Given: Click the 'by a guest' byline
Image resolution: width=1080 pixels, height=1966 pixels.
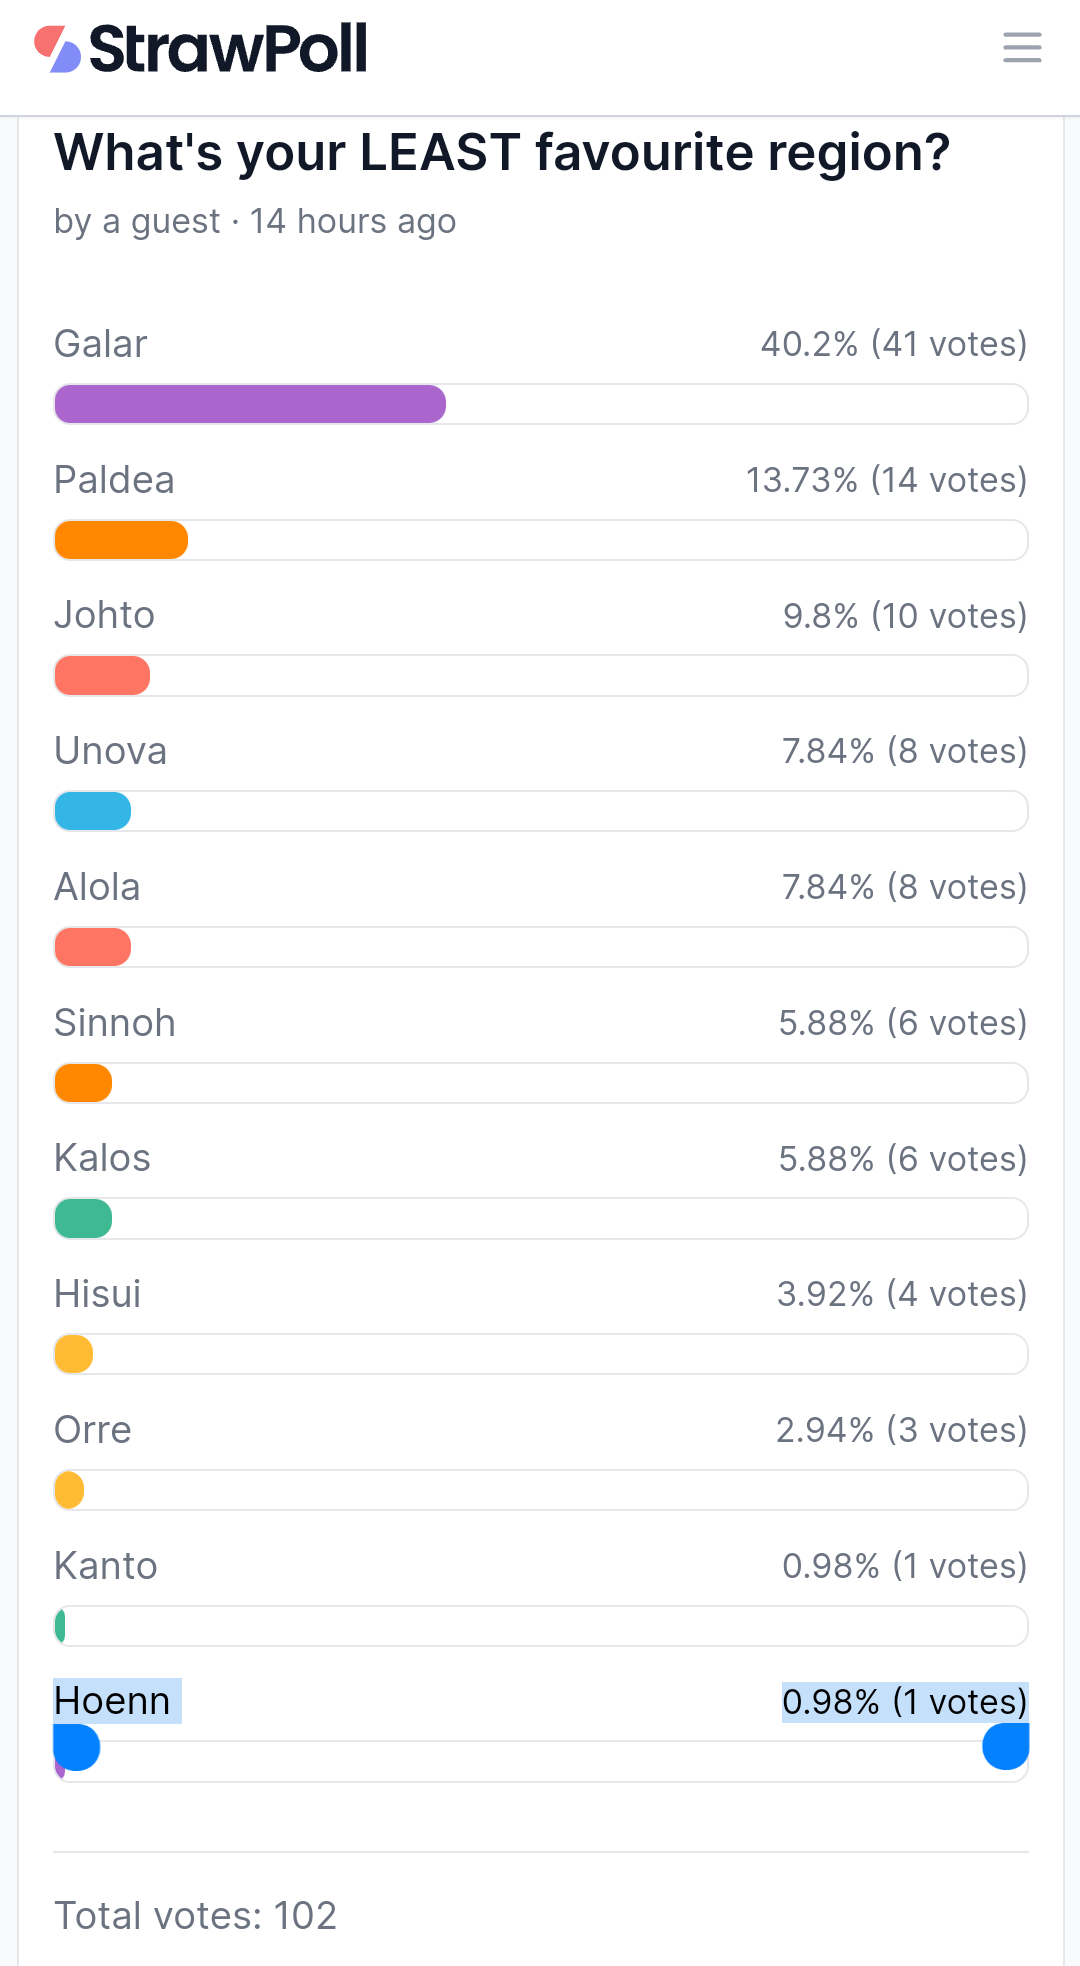Looking at the screenshot, I should coord(137,221).
